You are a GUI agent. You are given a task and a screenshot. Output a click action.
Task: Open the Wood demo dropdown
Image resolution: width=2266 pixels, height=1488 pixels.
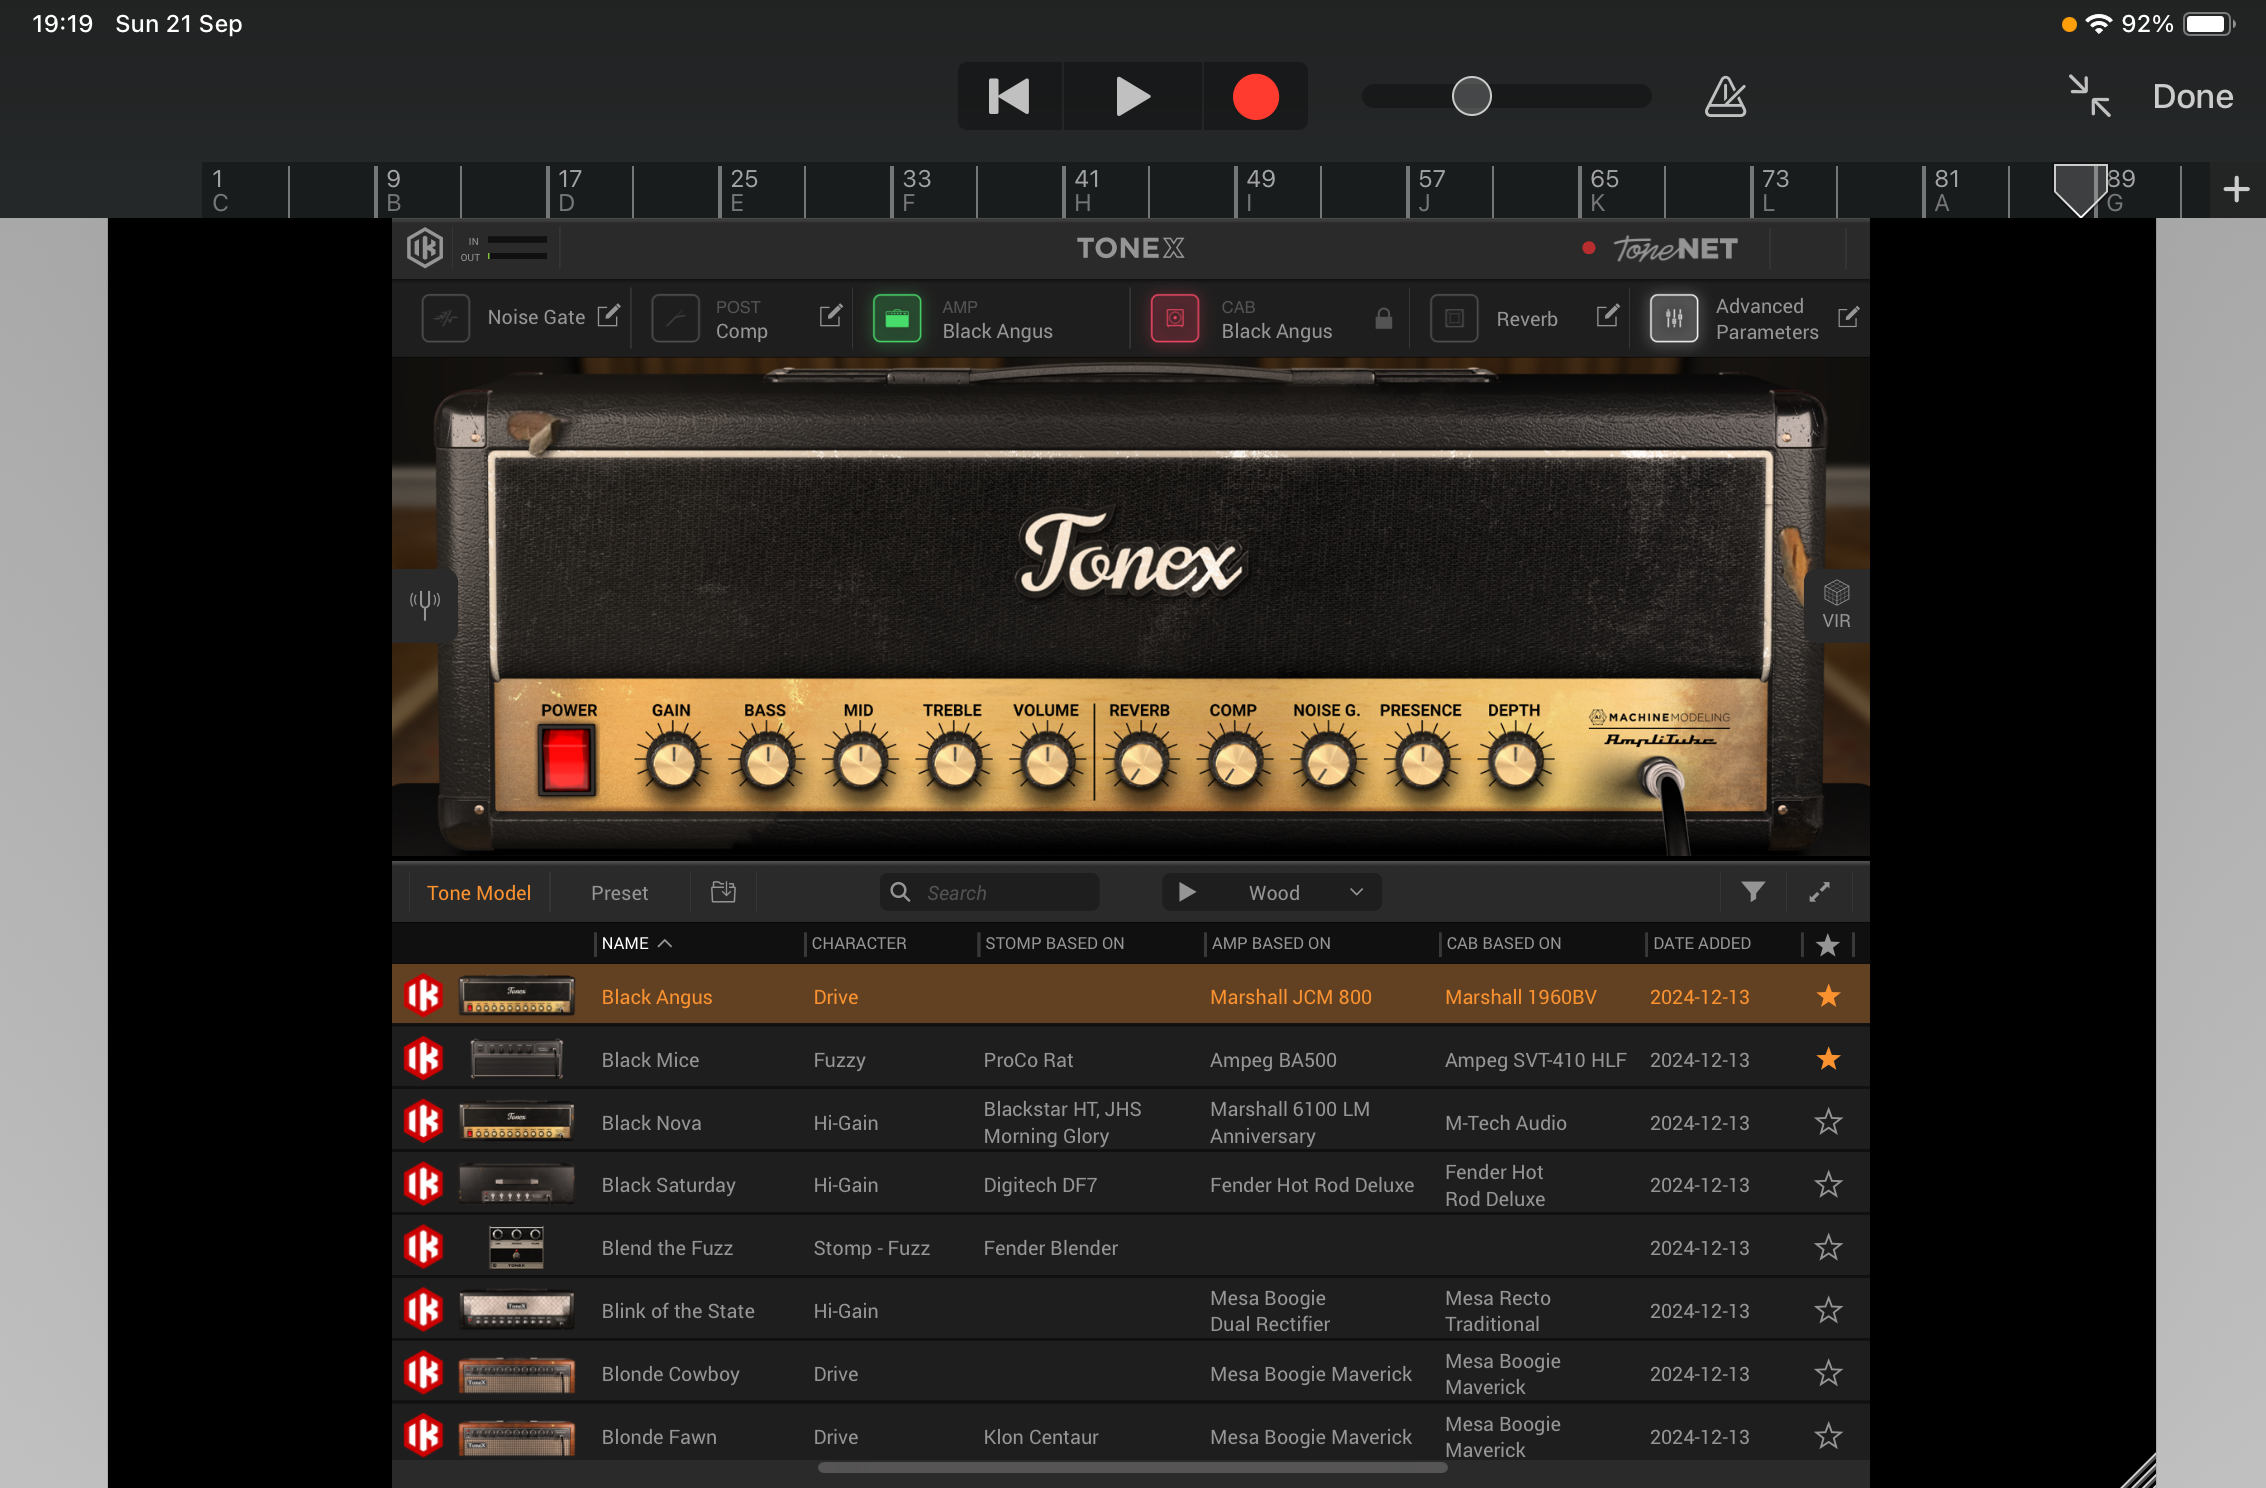pyautogui.click(x=1356, y=892)
